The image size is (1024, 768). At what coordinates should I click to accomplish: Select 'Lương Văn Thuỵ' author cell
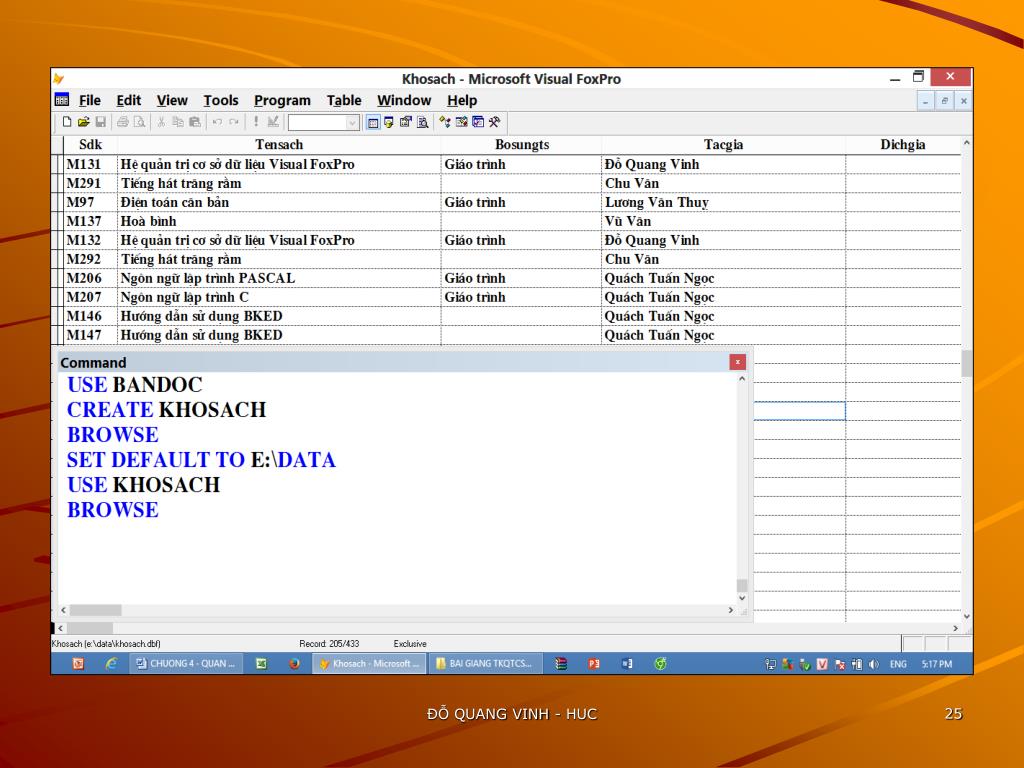click(723, 202)
